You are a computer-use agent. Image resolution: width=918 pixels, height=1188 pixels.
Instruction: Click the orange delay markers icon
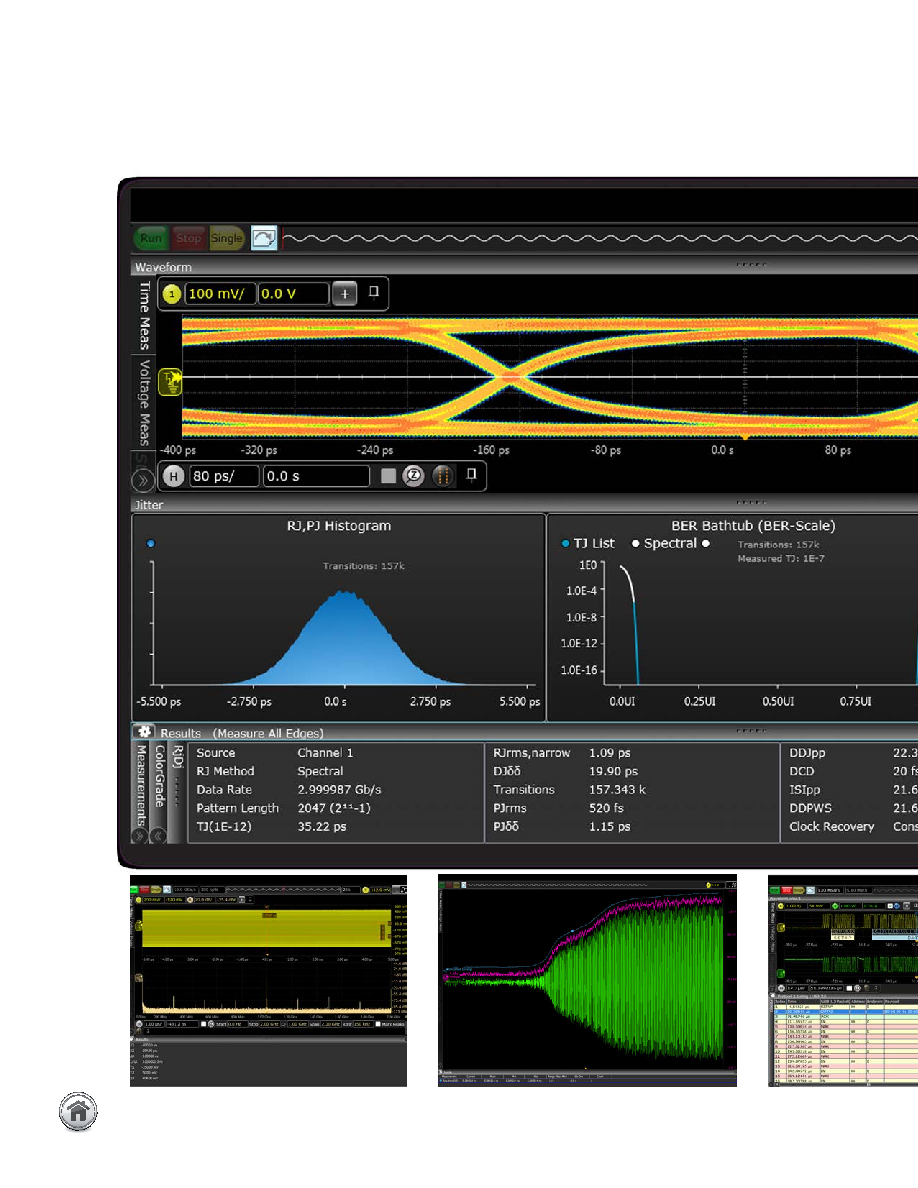[443, 476]
